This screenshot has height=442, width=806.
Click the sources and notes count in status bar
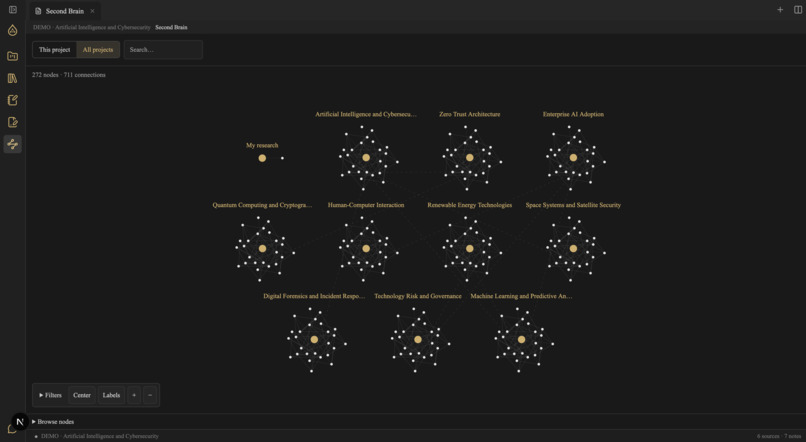click(779, 436)
